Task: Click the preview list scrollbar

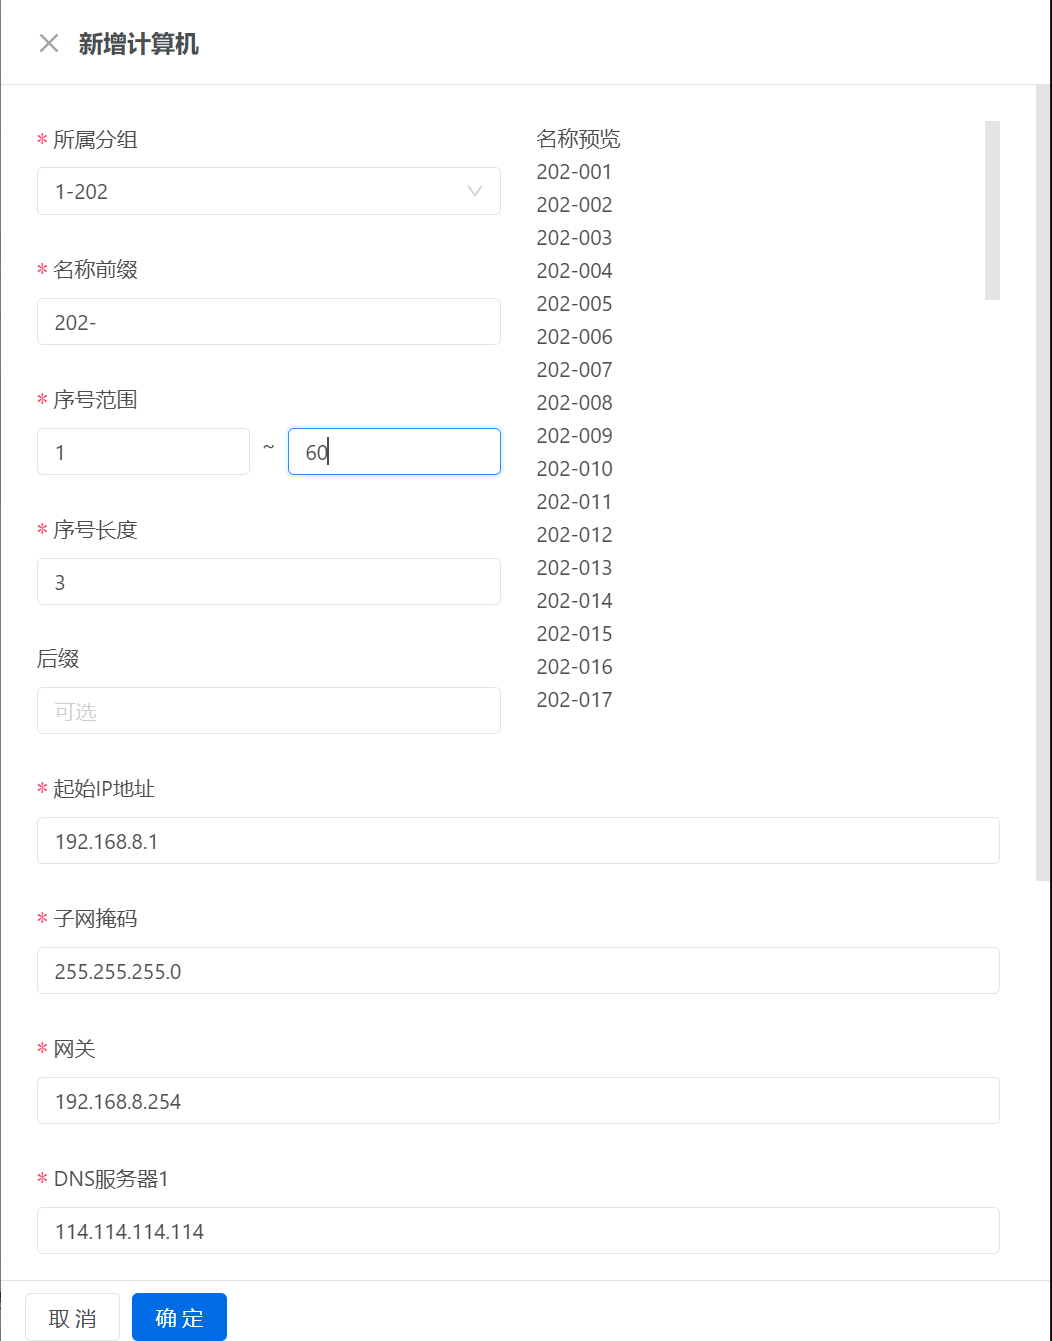Action: 995,210
